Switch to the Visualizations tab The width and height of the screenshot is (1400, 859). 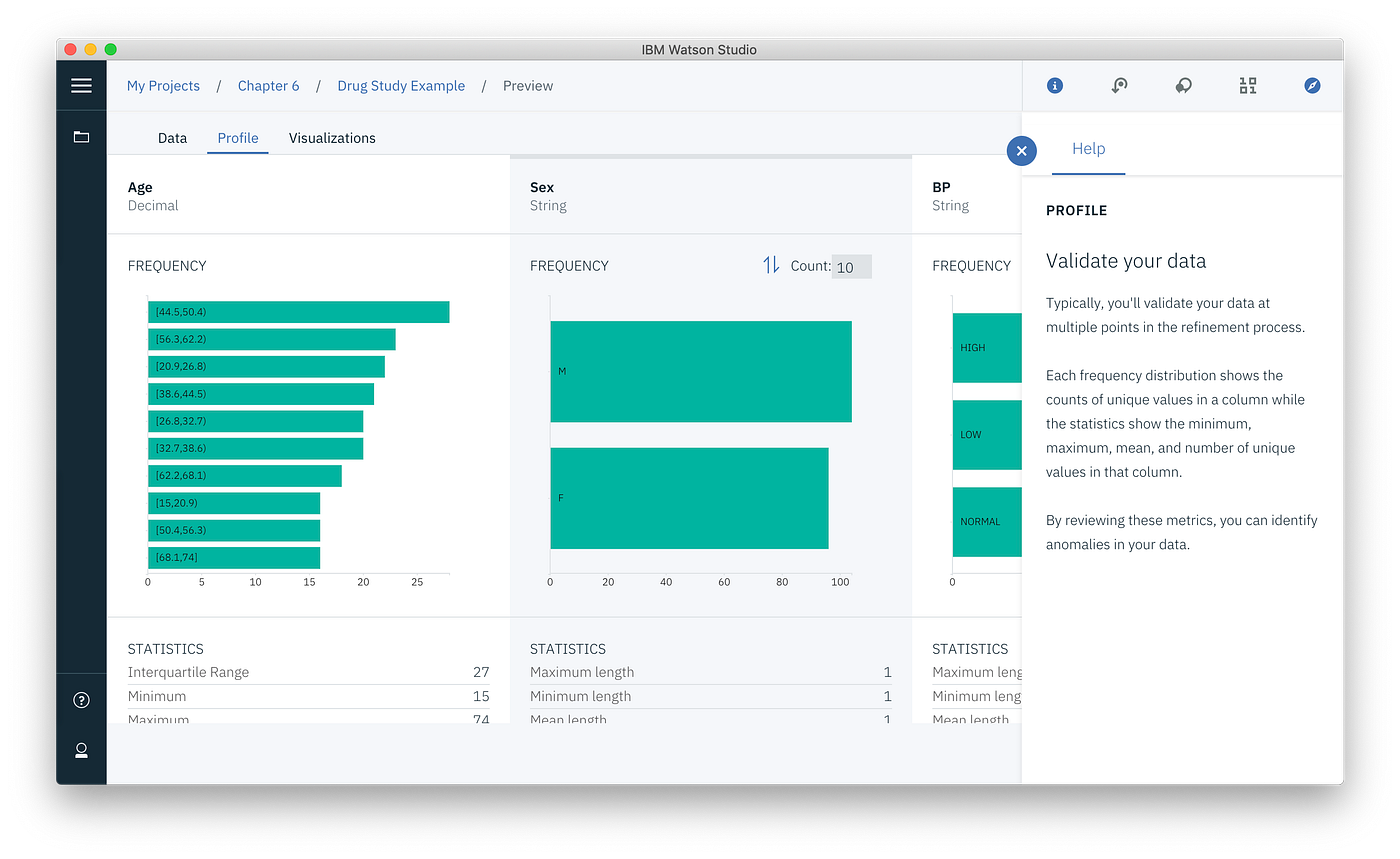[332, 137]
